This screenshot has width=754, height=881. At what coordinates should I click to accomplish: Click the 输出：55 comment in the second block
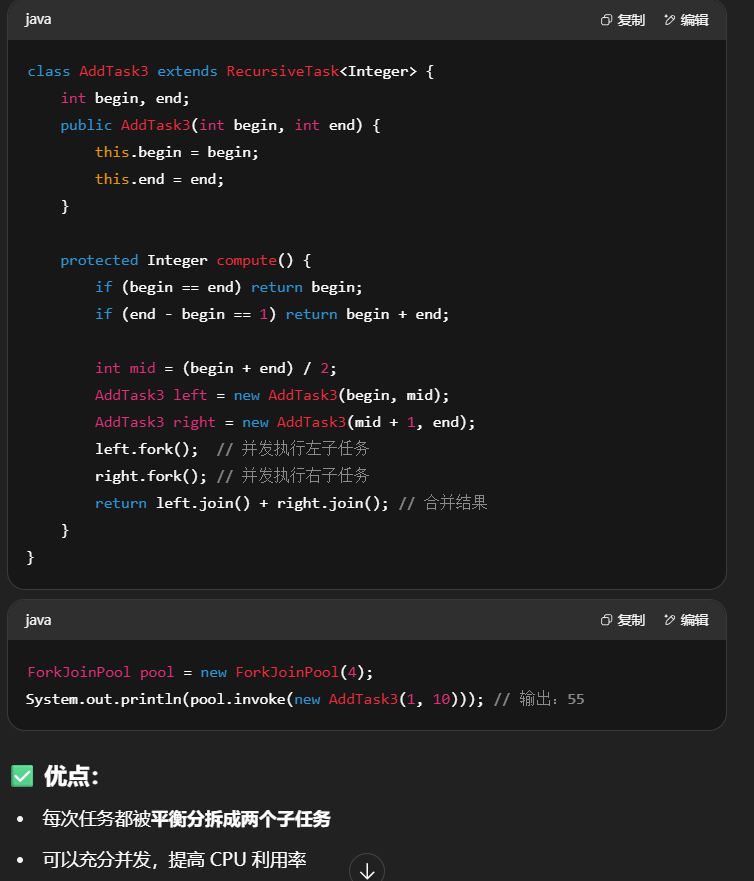click(x=551, y=699)
